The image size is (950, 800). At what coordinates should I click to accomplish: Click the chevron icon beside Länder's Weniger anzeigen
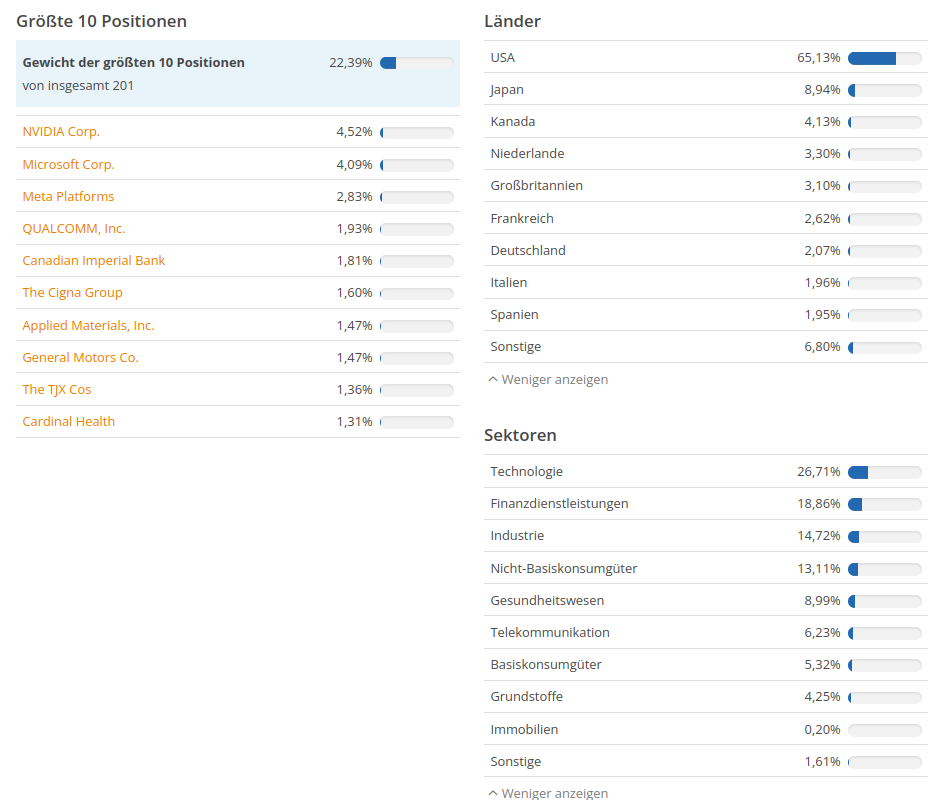pos(492,380)
